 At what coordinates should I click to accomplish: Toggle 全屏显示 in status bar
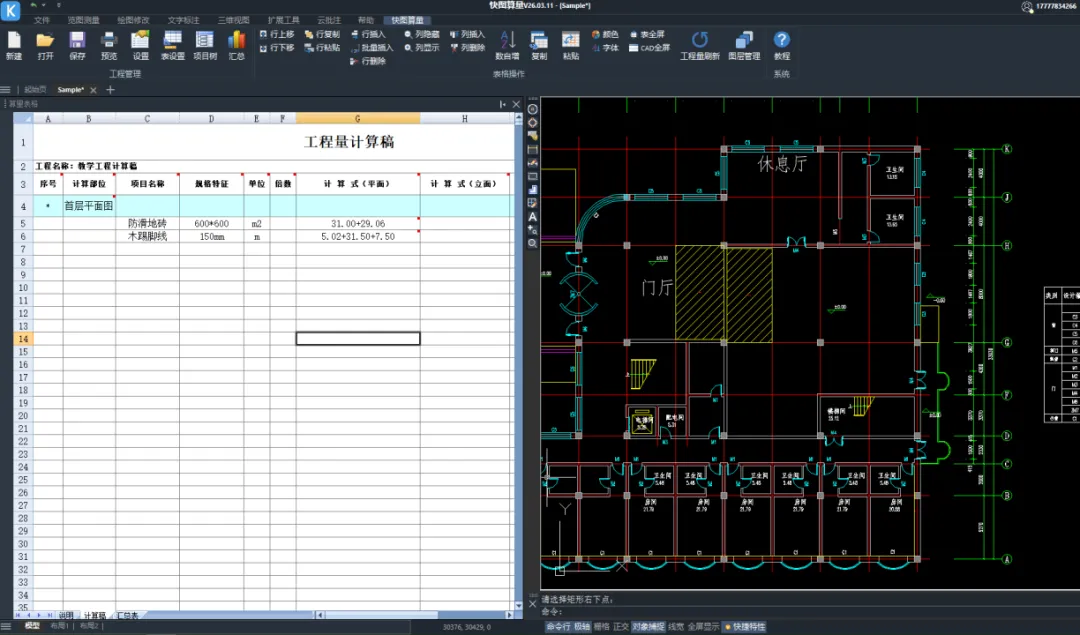tap(703, 627)
